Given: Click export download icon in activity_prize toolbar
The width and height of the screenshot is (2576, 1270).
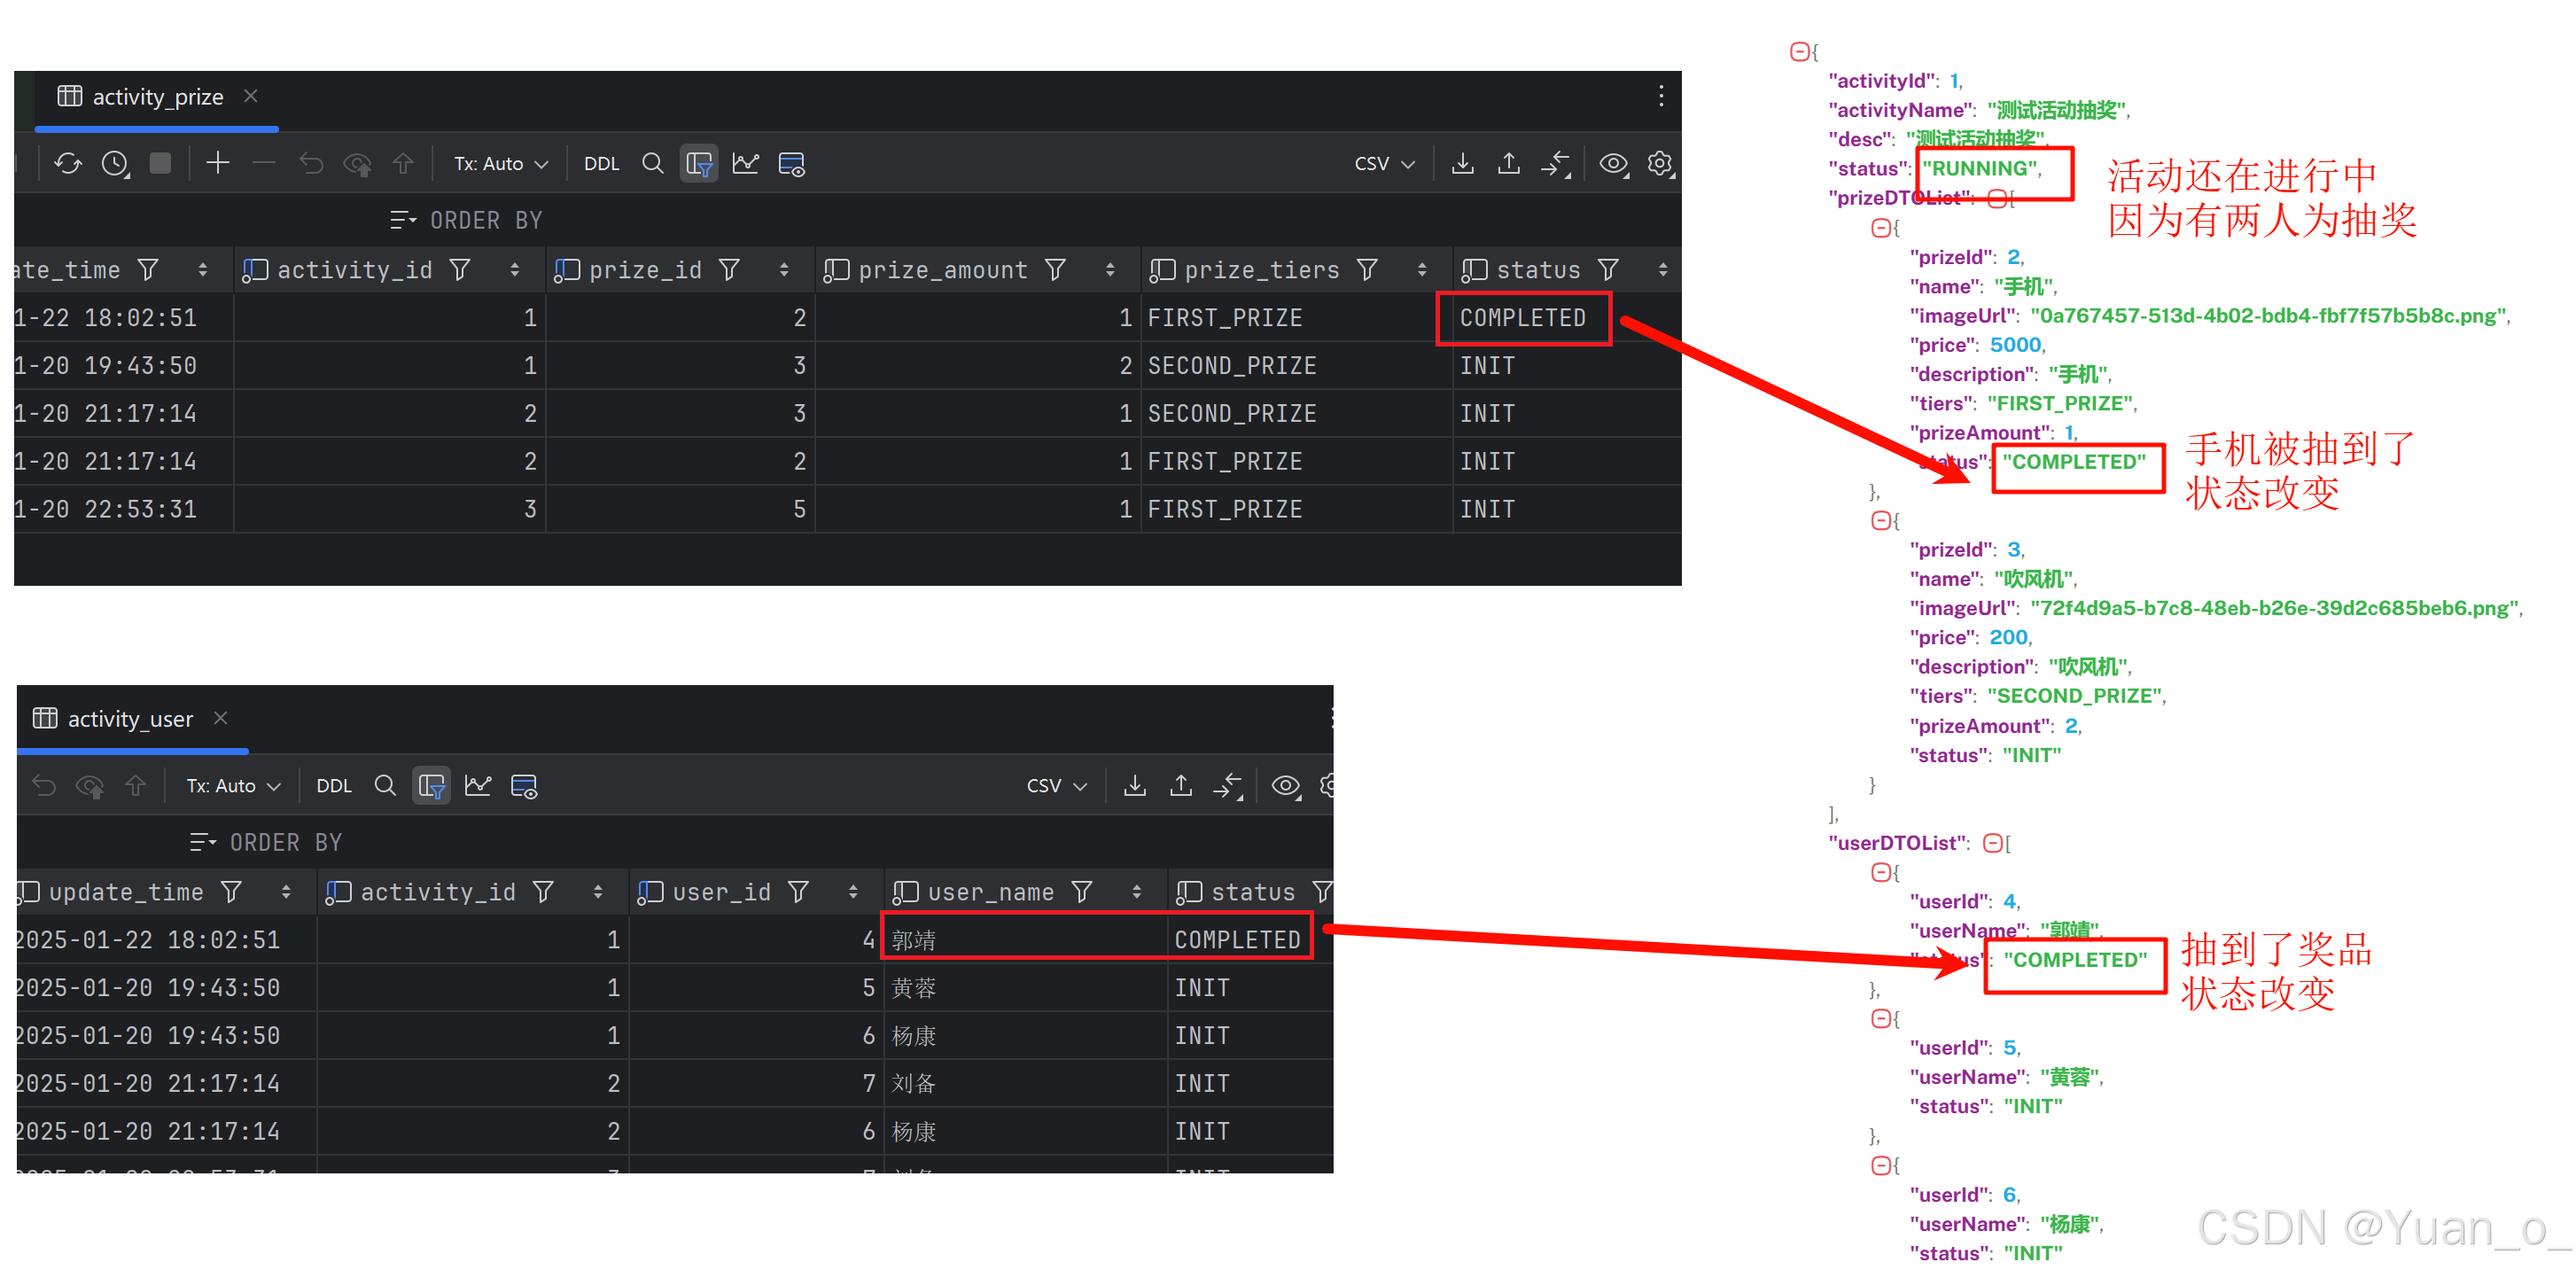Looking at the screenshot, I should [1462, 163].
